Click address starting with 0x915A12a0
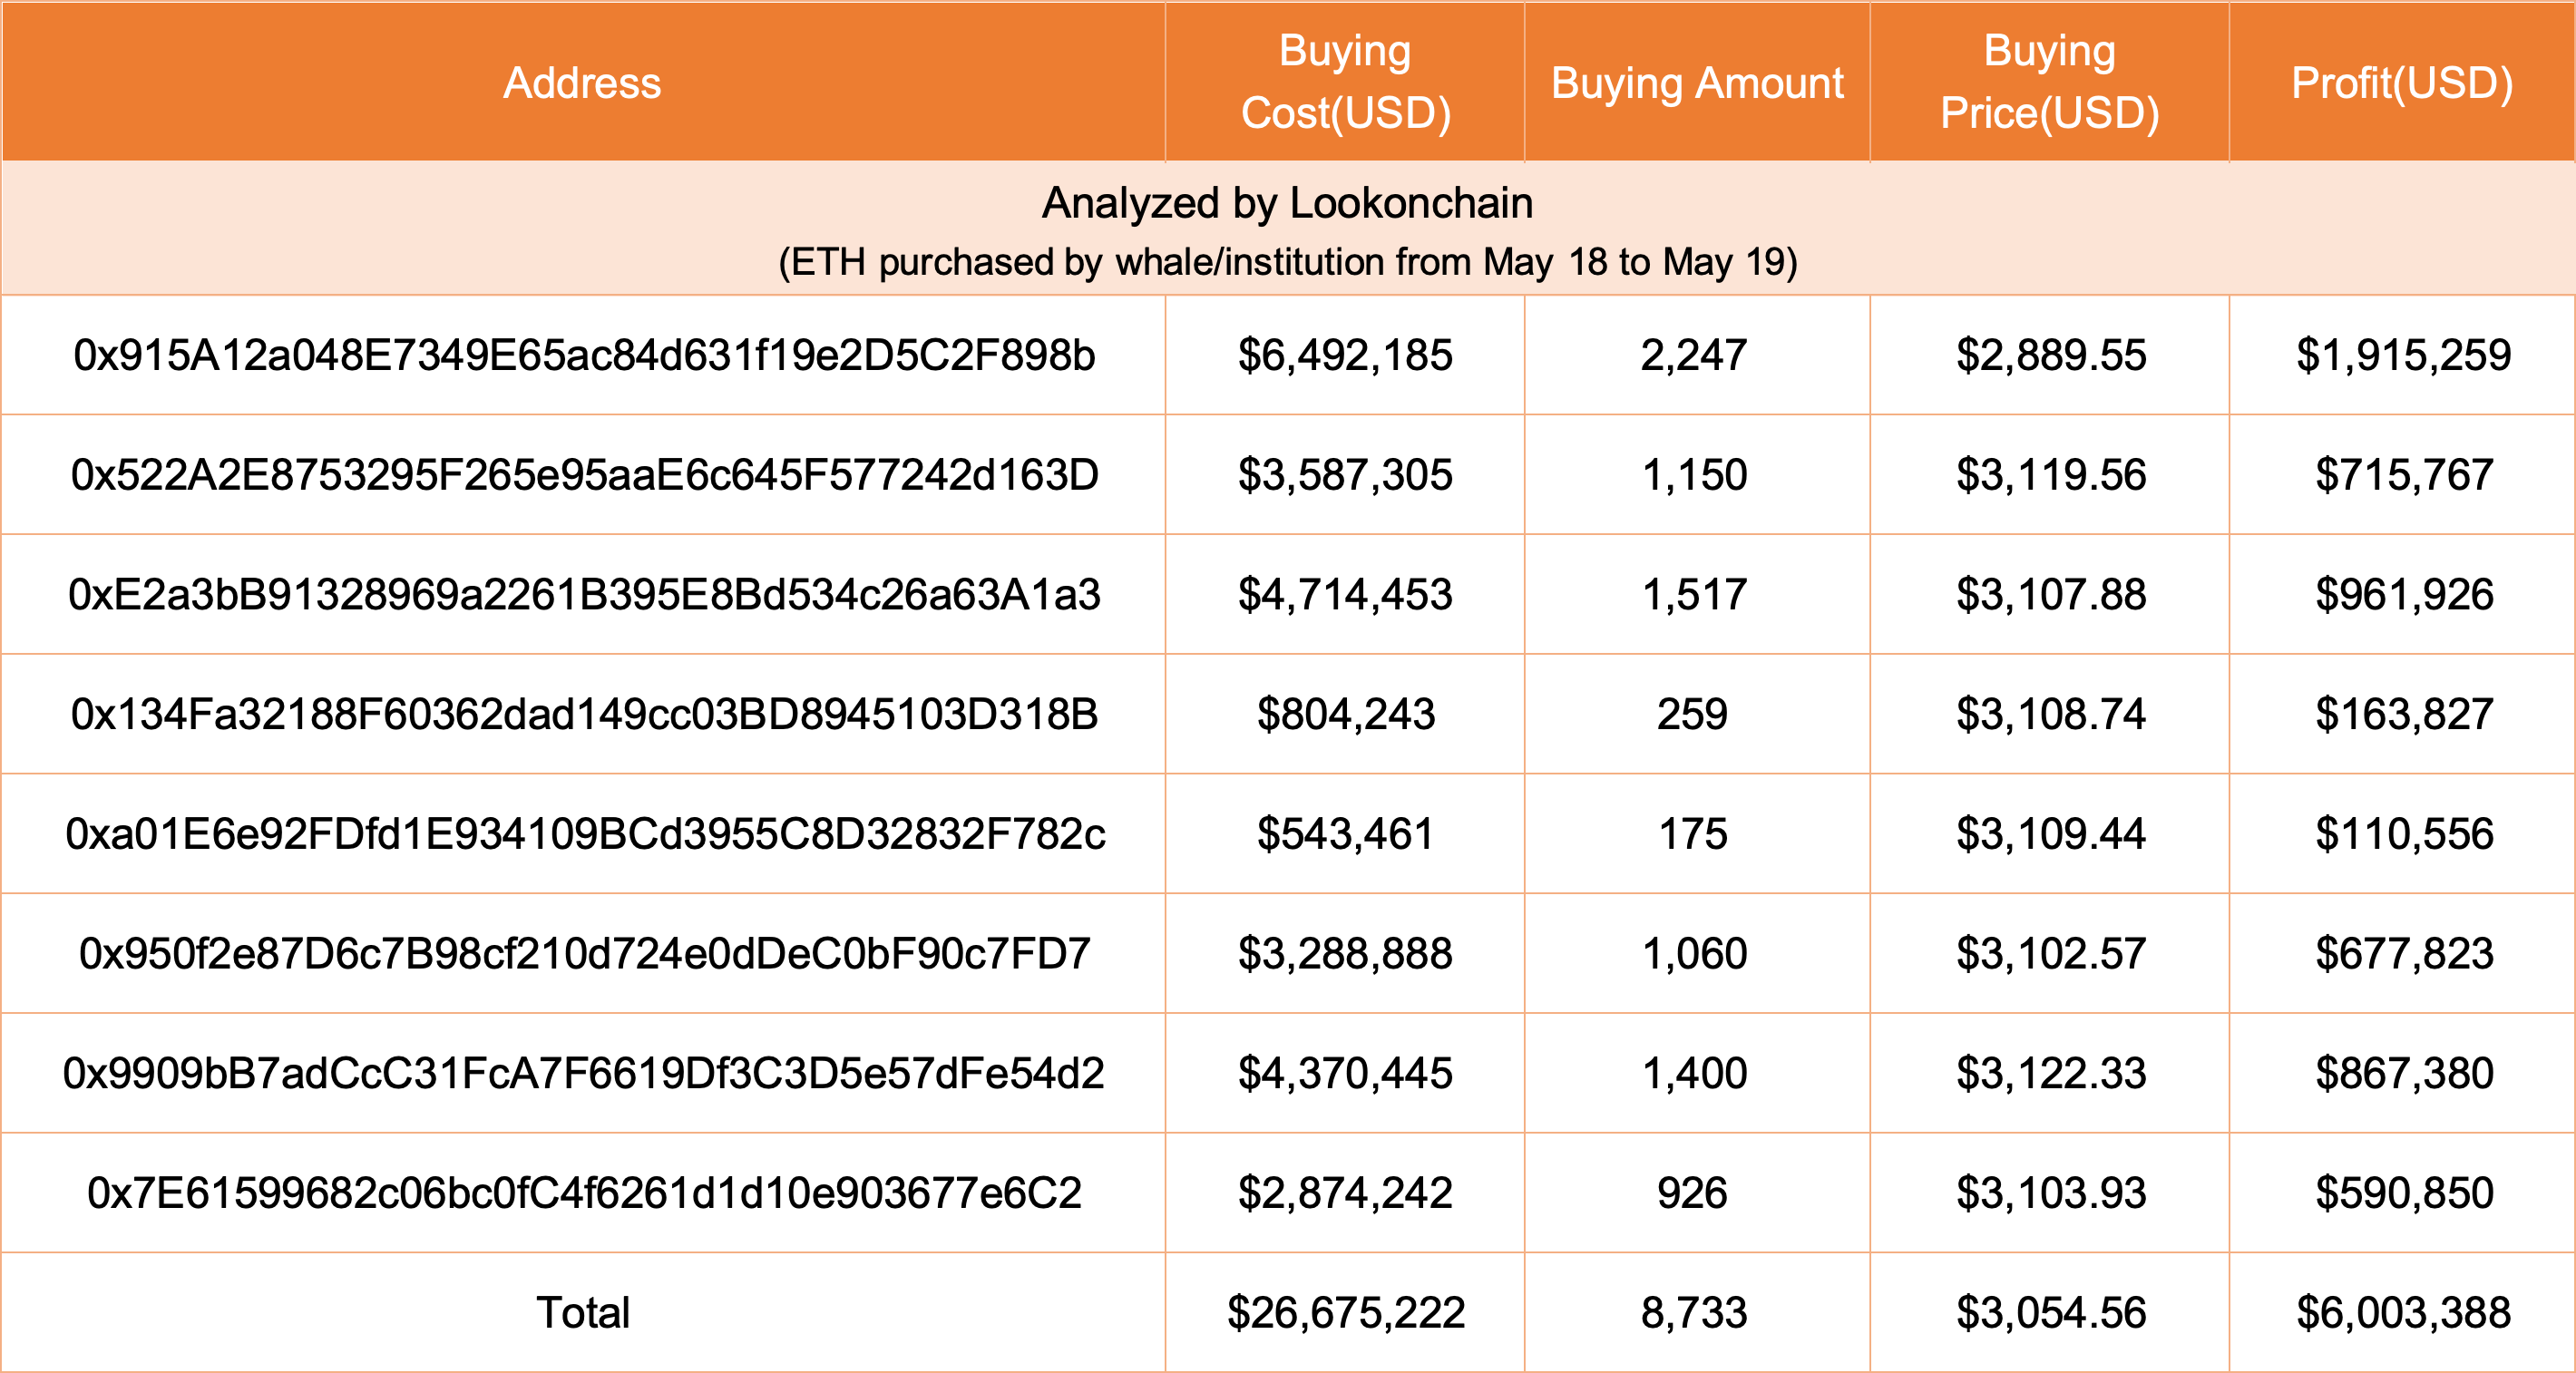This screenshot has height=1373, width=2576. (584, 355)
